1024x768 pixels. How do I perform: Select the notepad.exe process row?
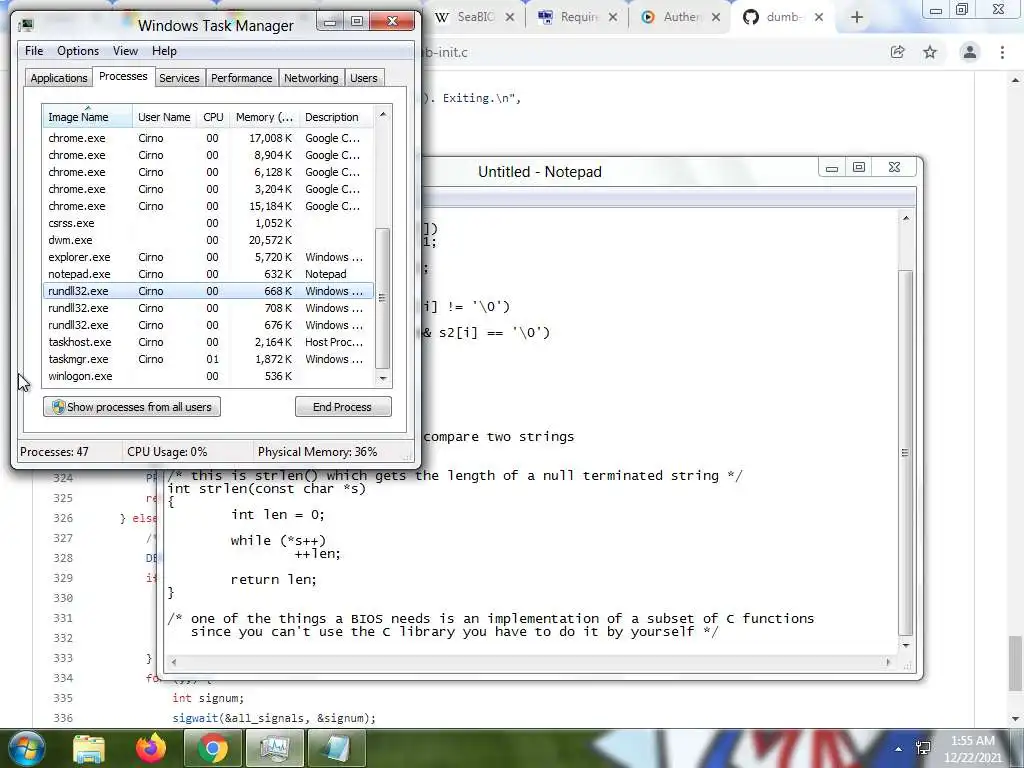click(x=208, y=274)
